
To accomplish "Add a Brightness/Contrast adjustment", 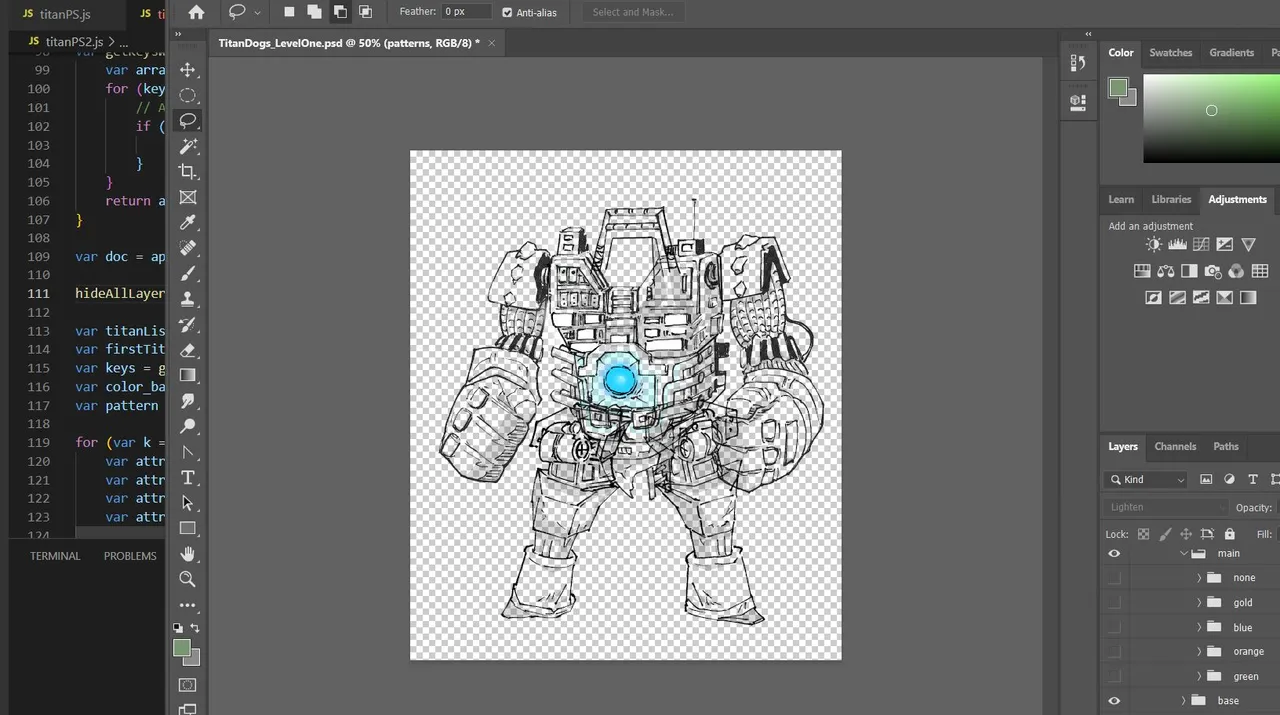I will click(1154, 244).
